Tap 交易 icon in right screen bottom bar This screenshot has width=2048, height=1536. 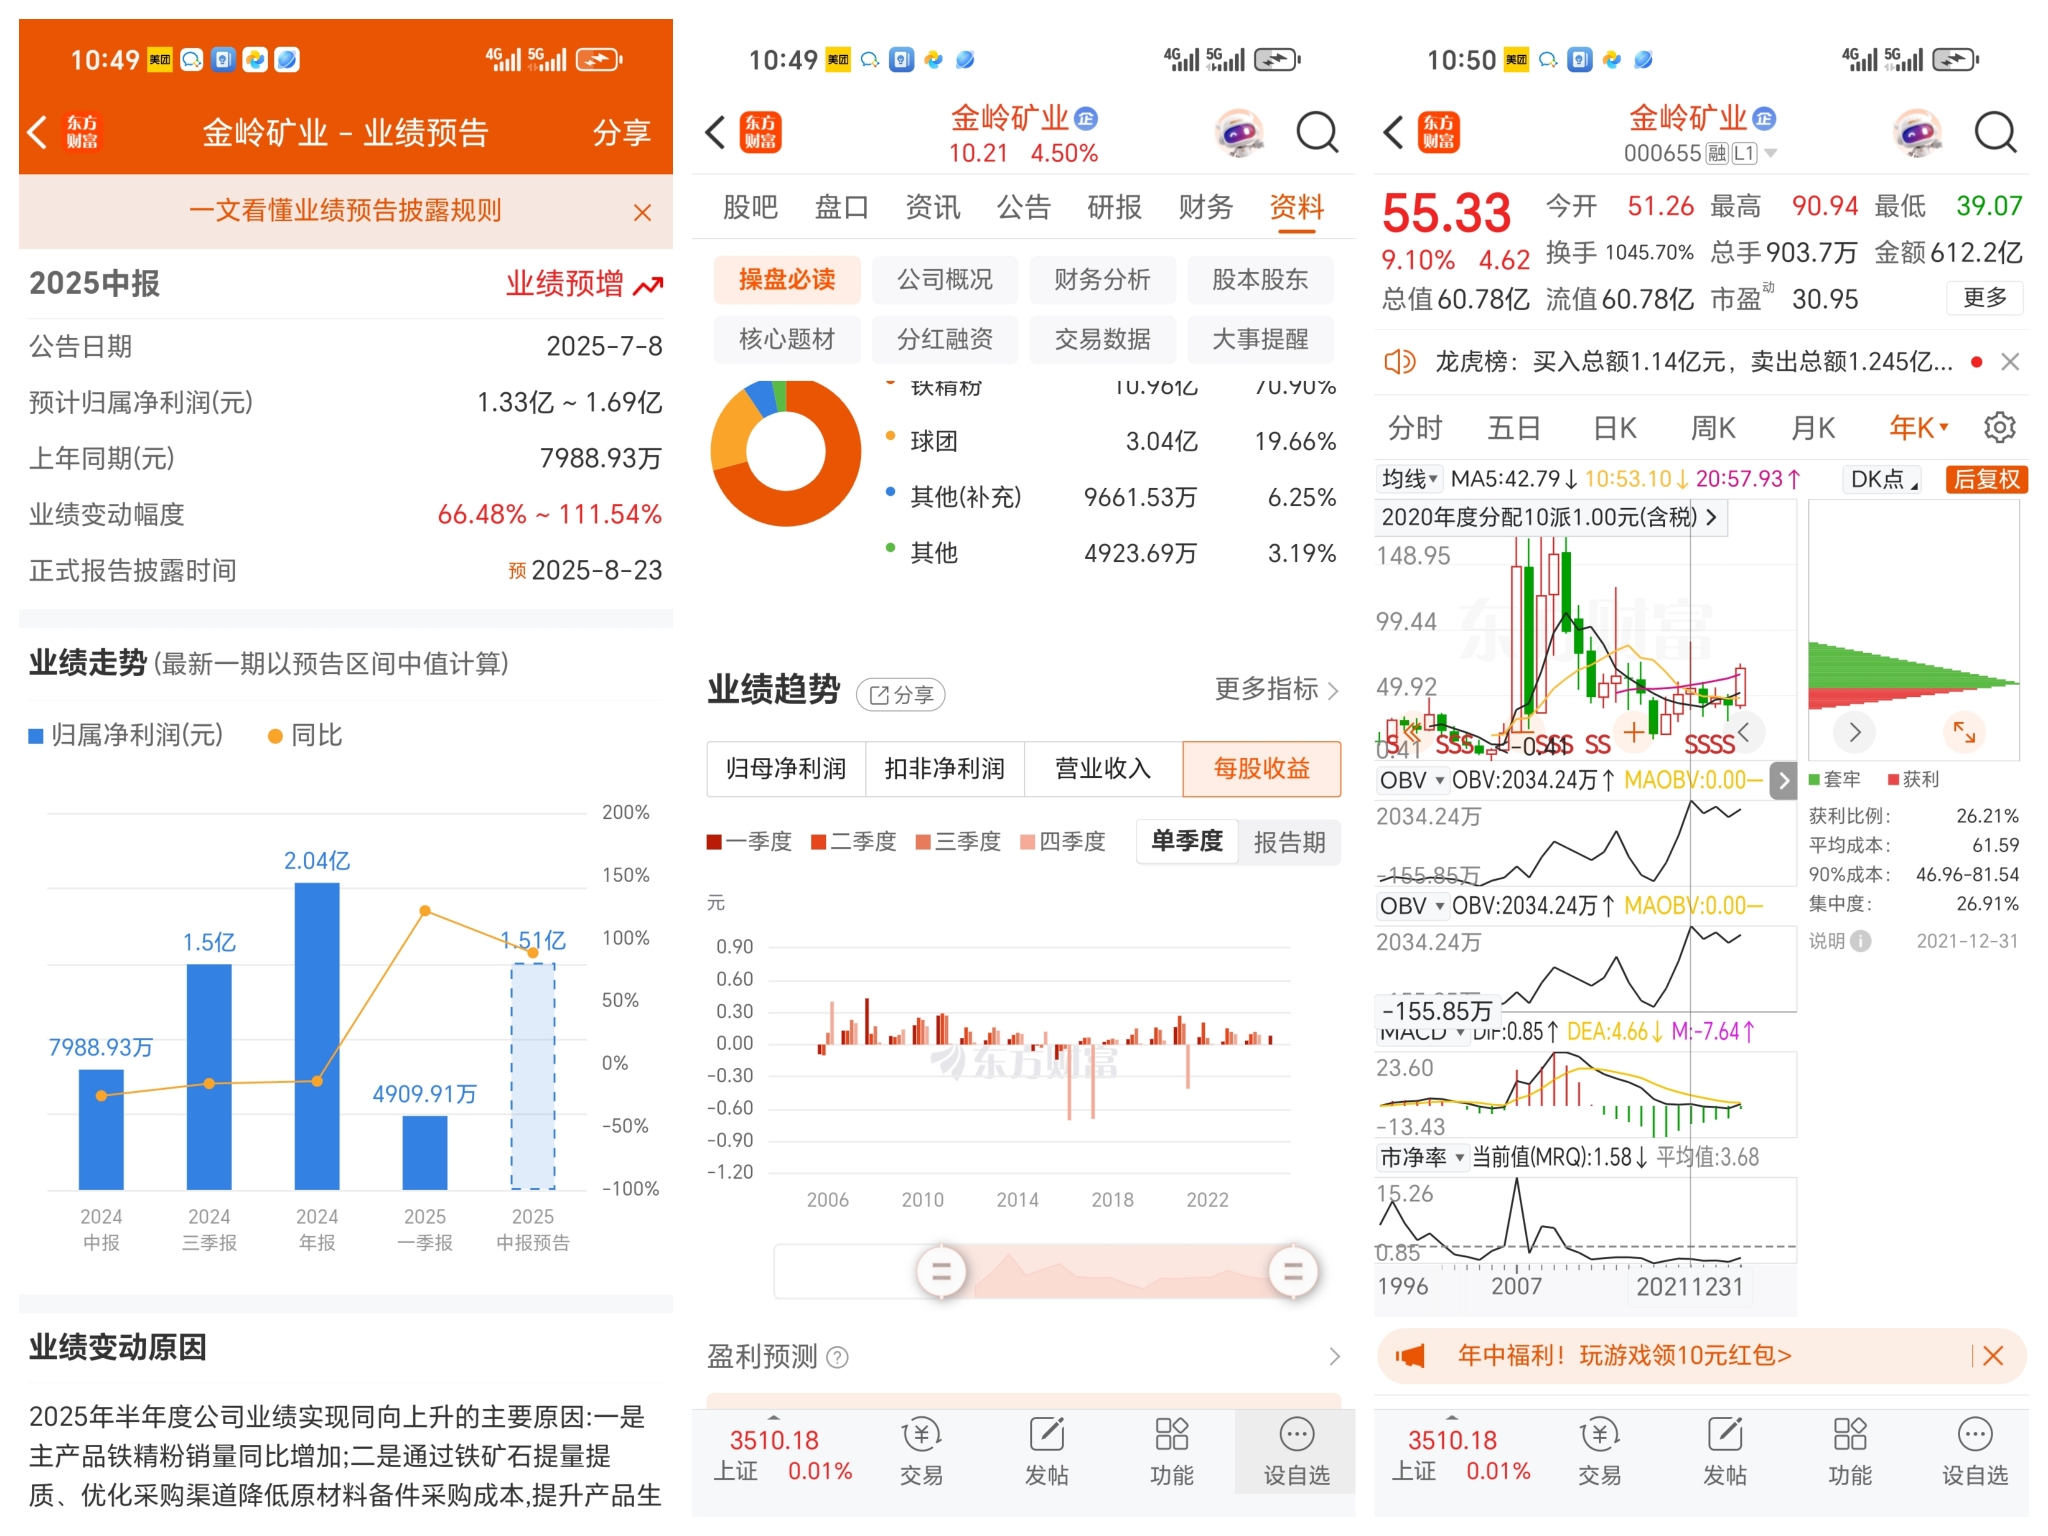[1599, 1451]
